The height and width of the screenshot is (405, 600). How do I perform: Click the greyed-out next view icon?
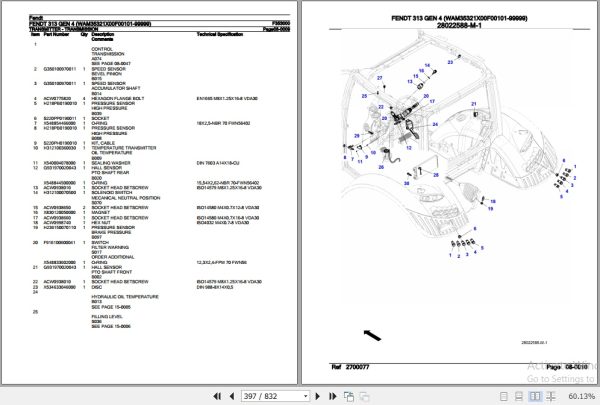pos(364,397)
